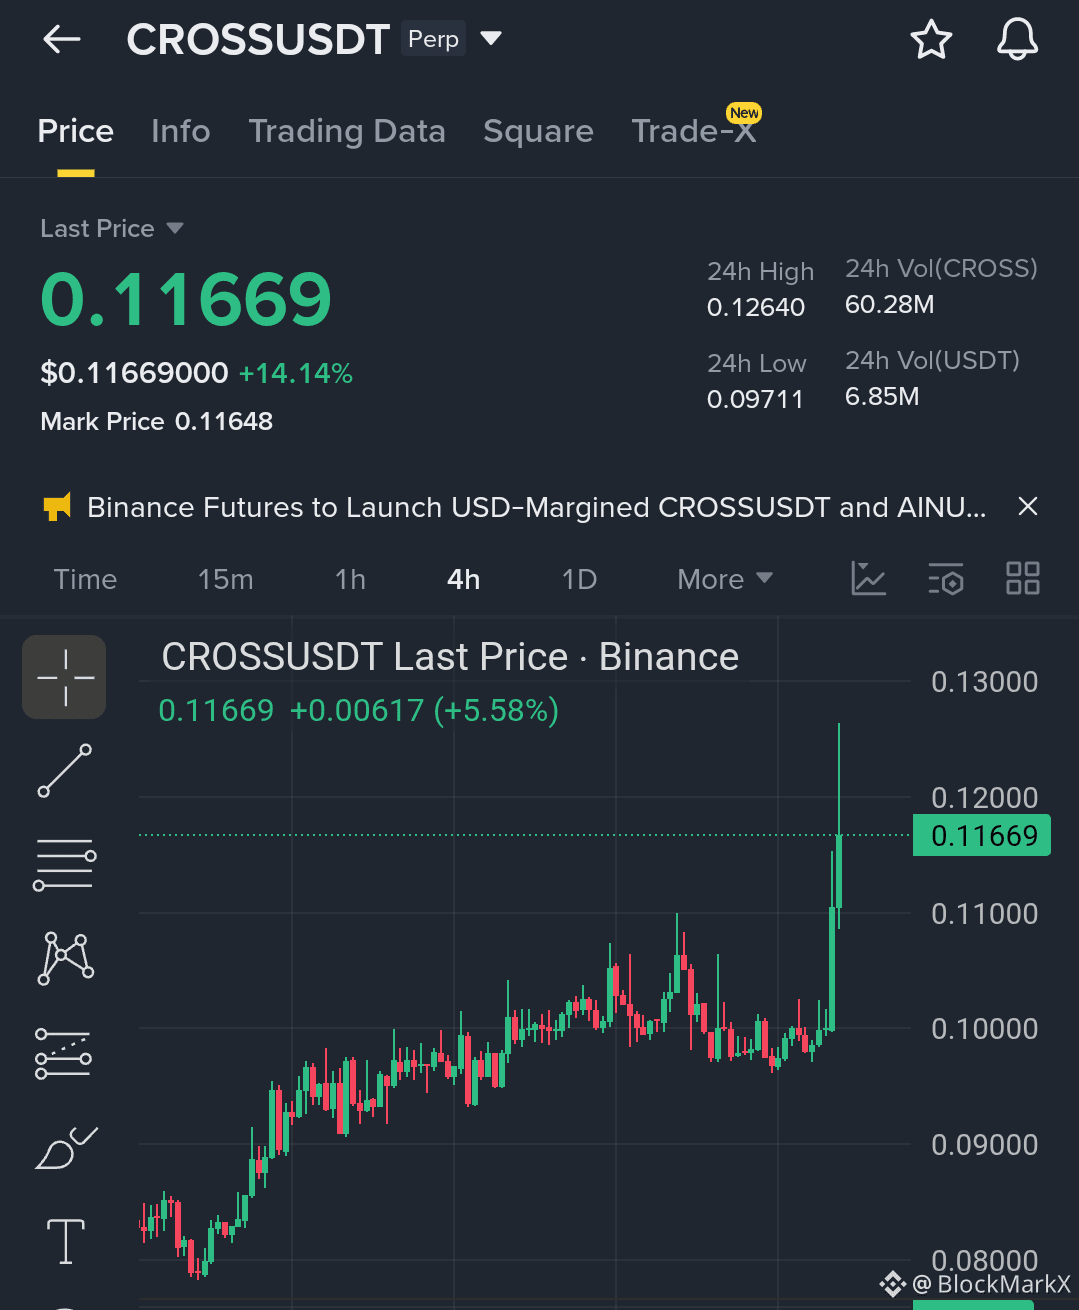Switch to the Info tab
The width and height of the screenshot is (1079, 1310).
(181, 131)
